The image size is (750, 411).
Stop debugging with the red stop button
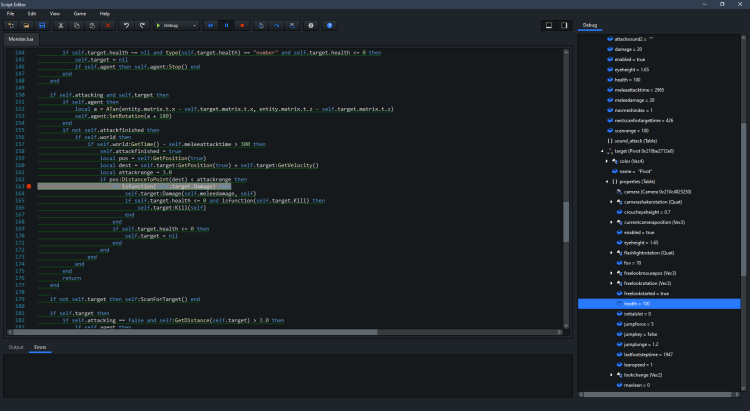[x=243, y=24]
